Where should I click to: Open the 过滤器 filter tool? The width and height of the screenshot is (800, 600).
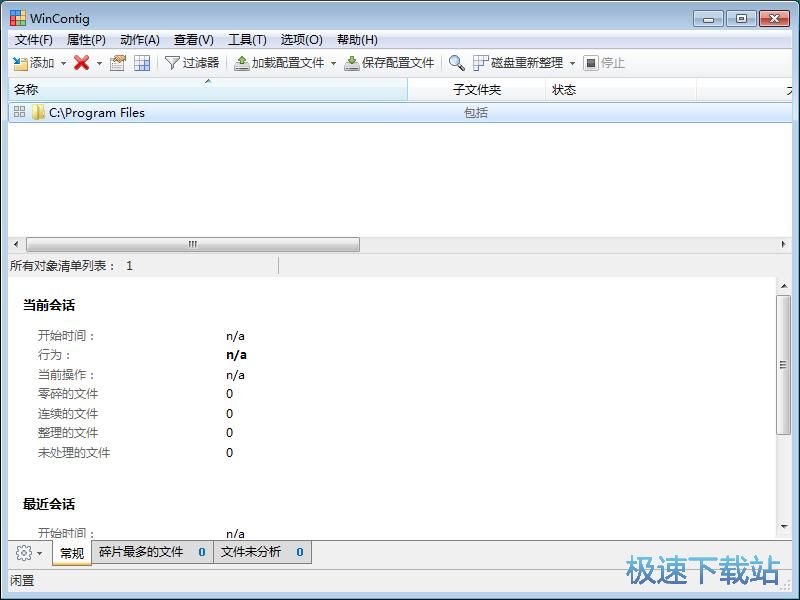pos(192,63)
